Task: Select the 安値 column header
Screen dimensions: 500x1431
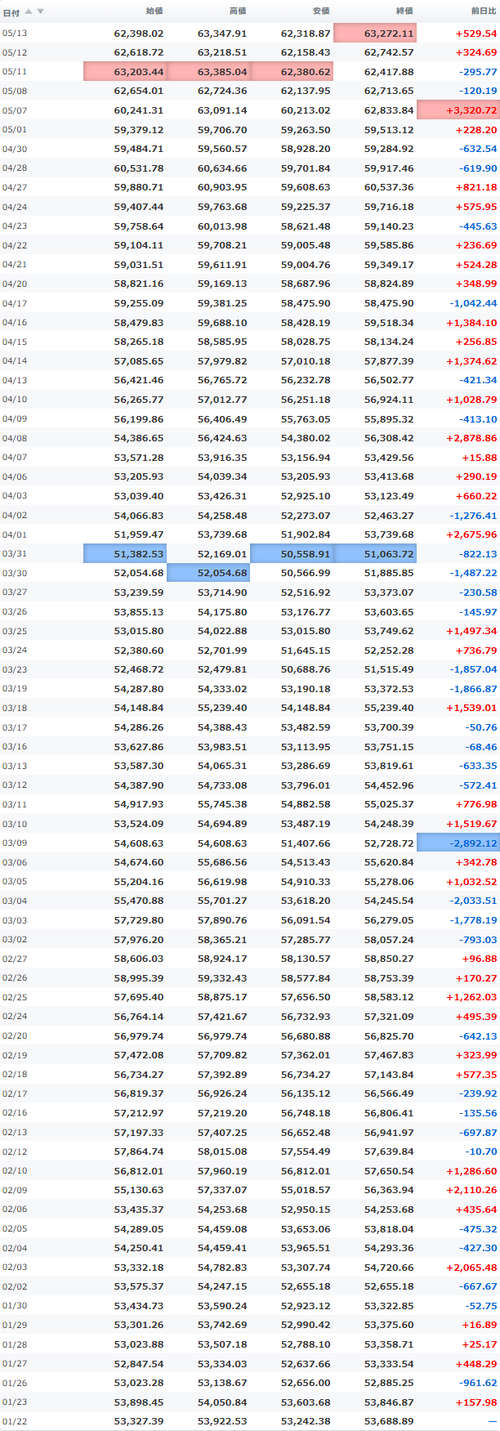Action: 320,11
